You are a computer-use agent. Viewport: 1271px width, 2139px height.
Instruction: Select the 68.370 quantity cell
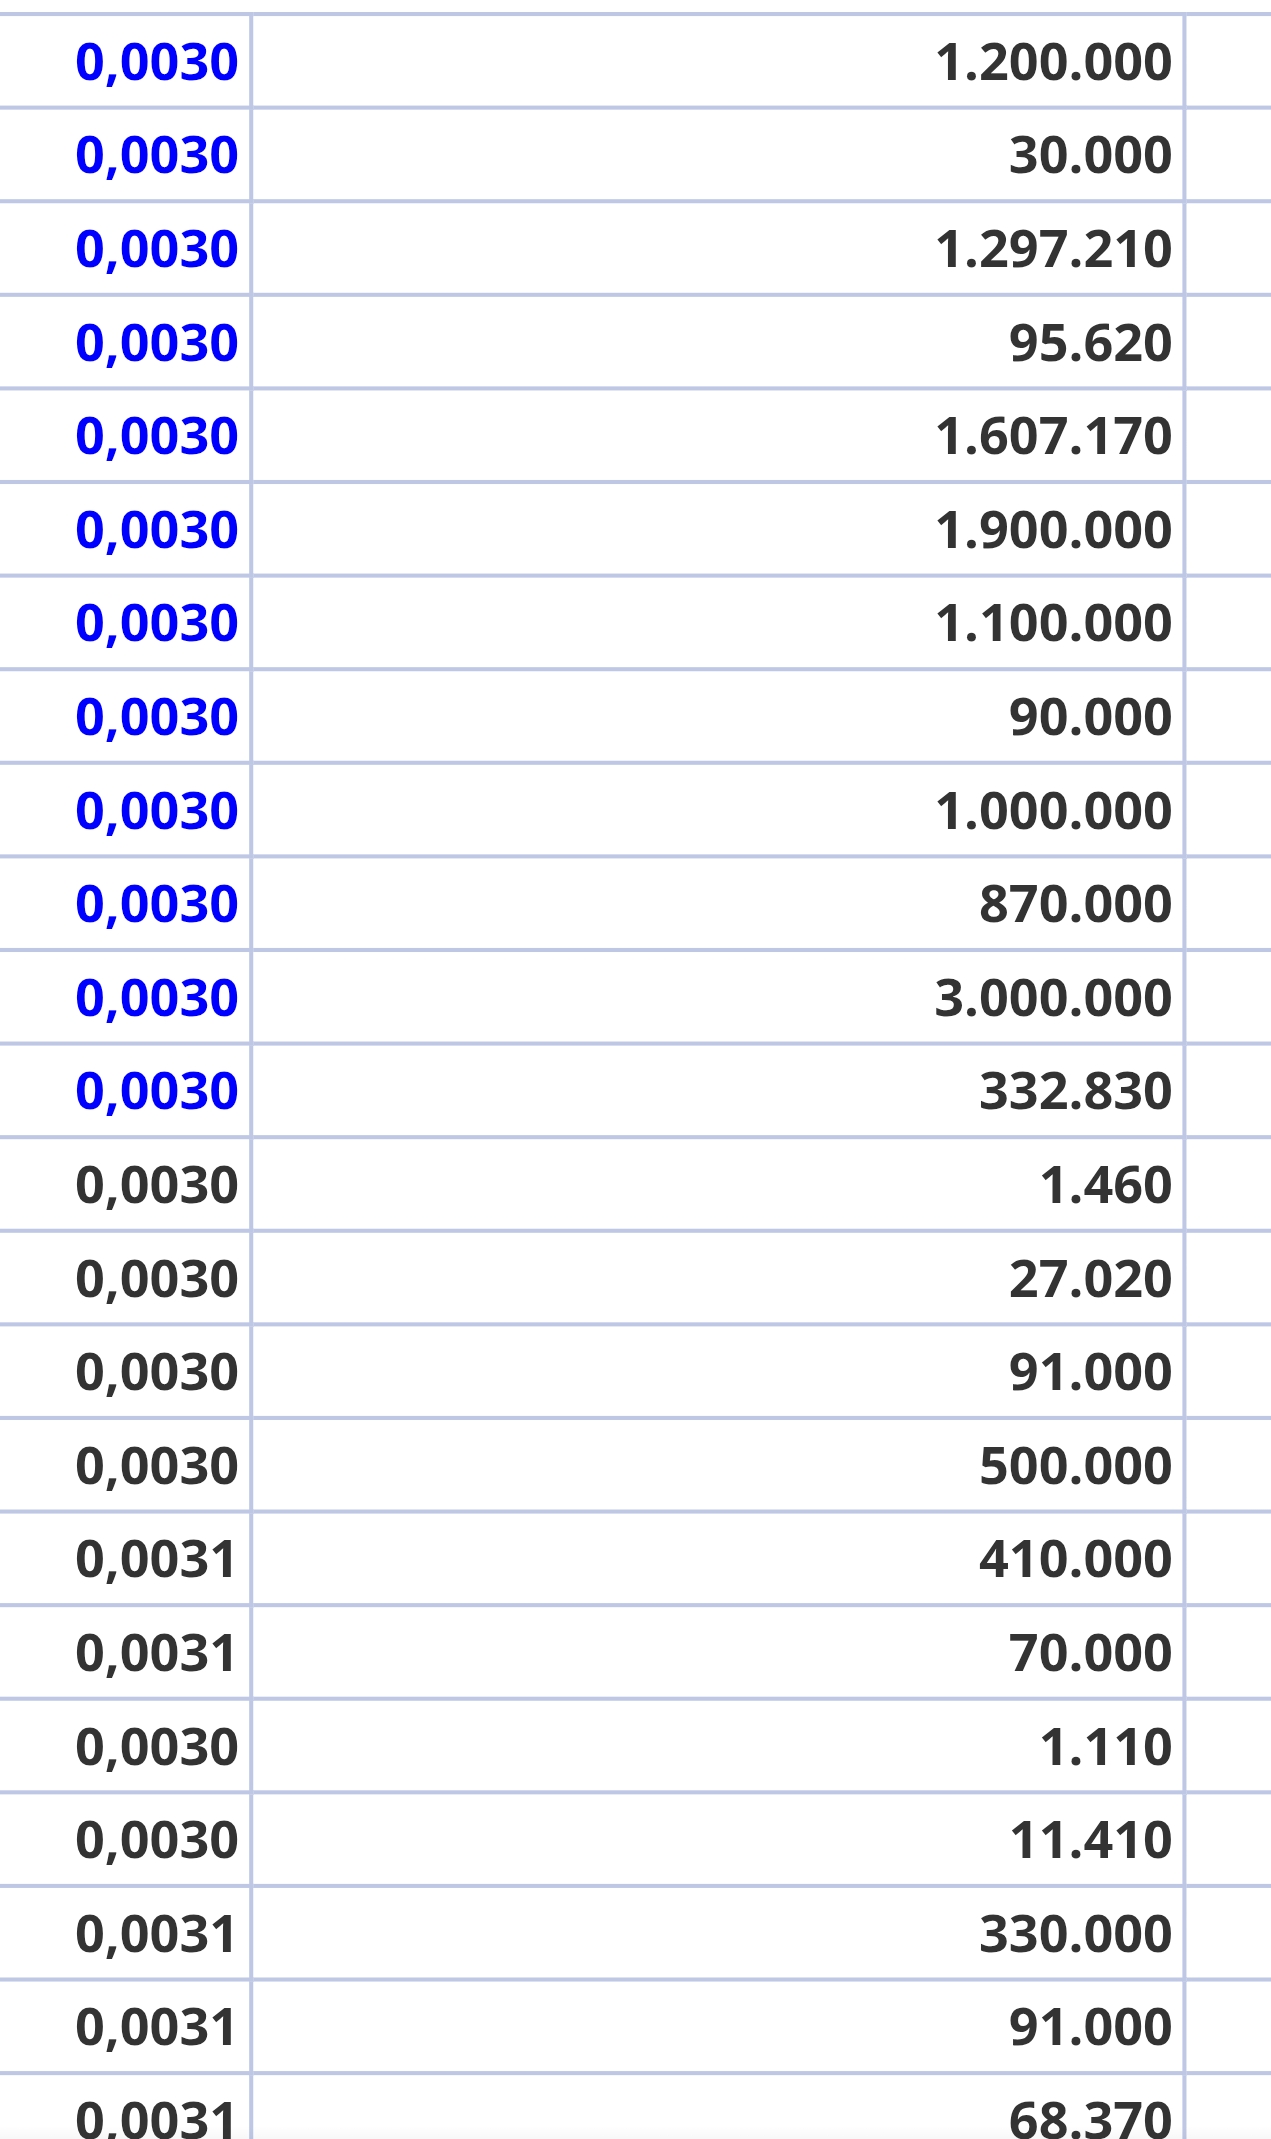click(718, 2108)
